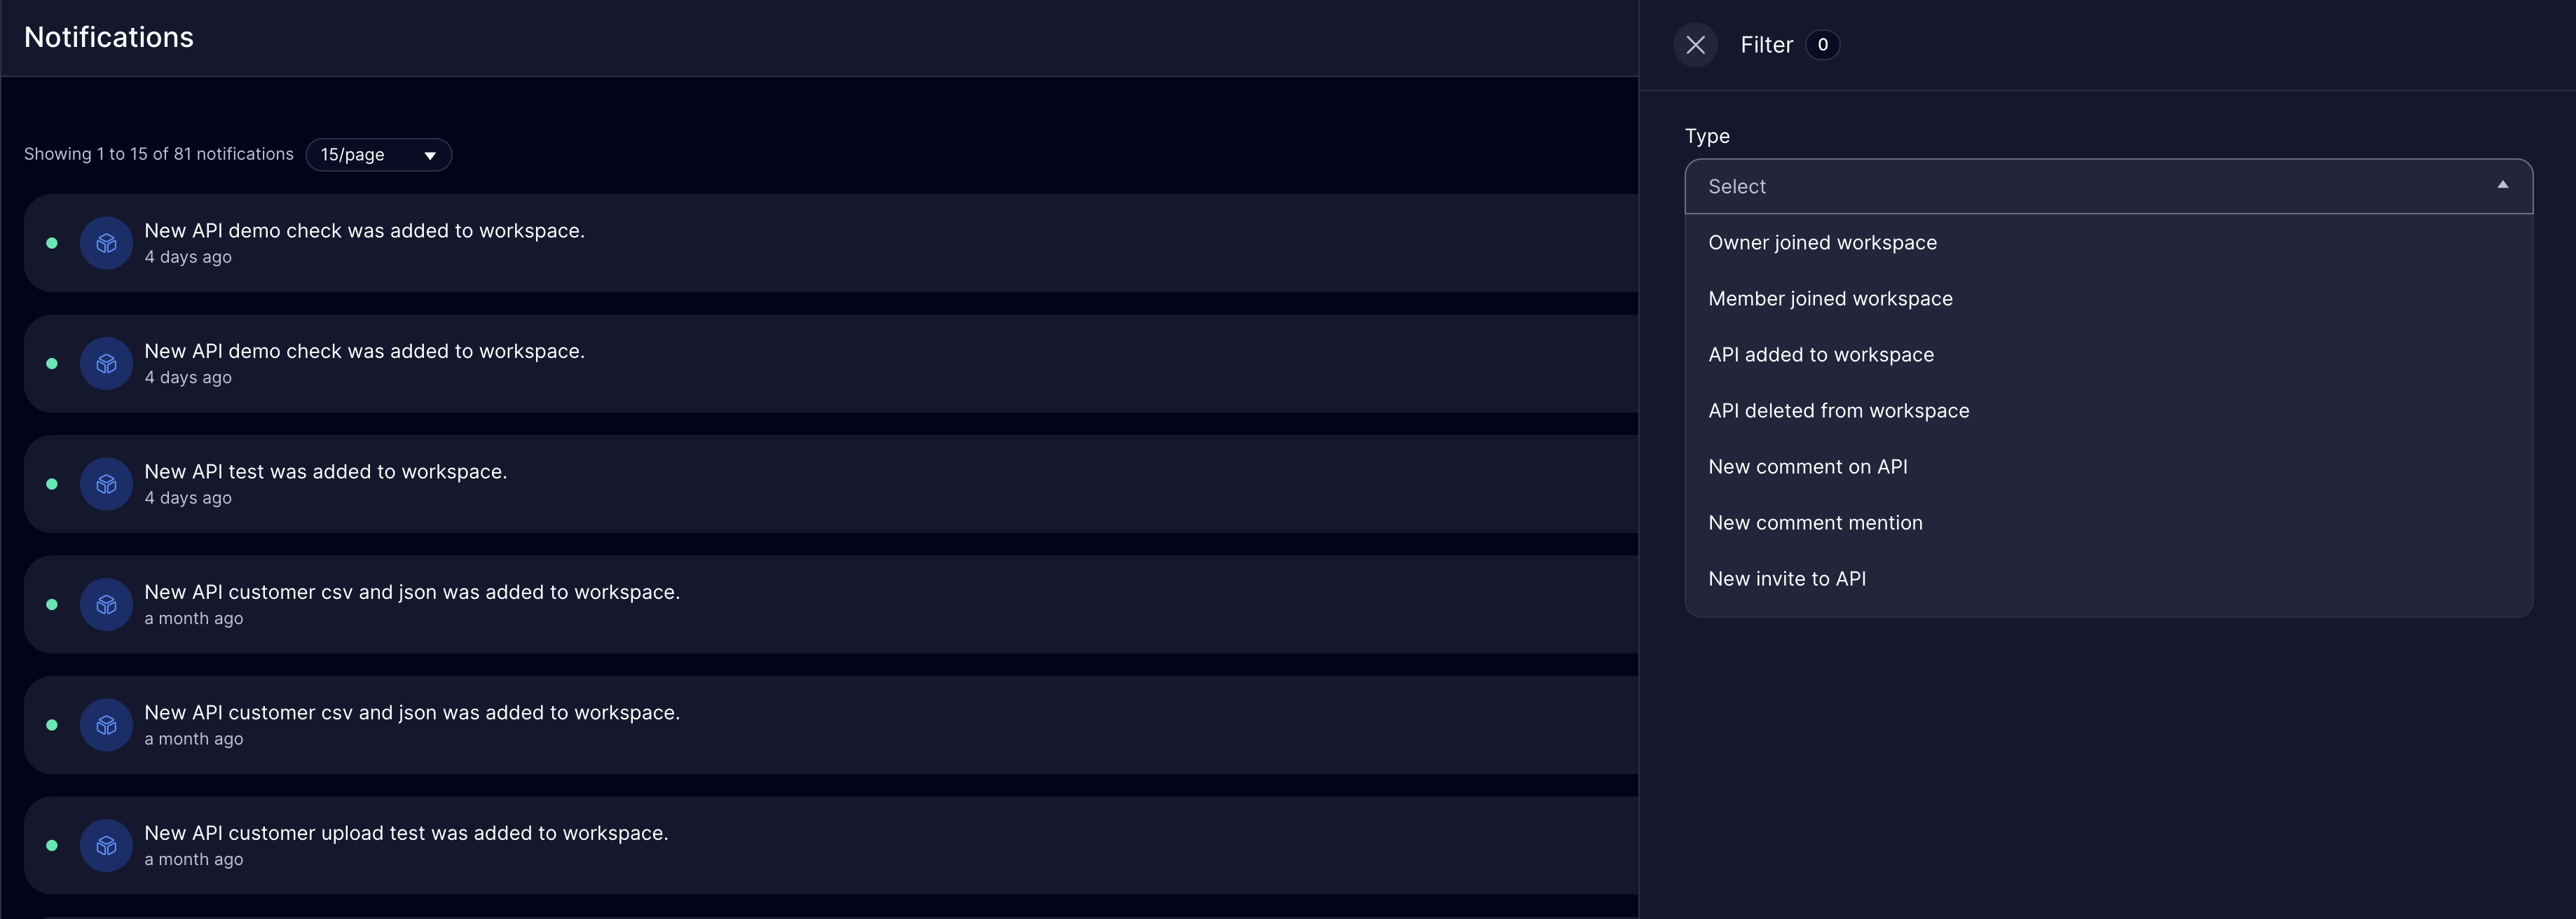Screen dimensions: 2576x919
Task: Click cube icon of first API demo check notification
Action: (106, 243)
